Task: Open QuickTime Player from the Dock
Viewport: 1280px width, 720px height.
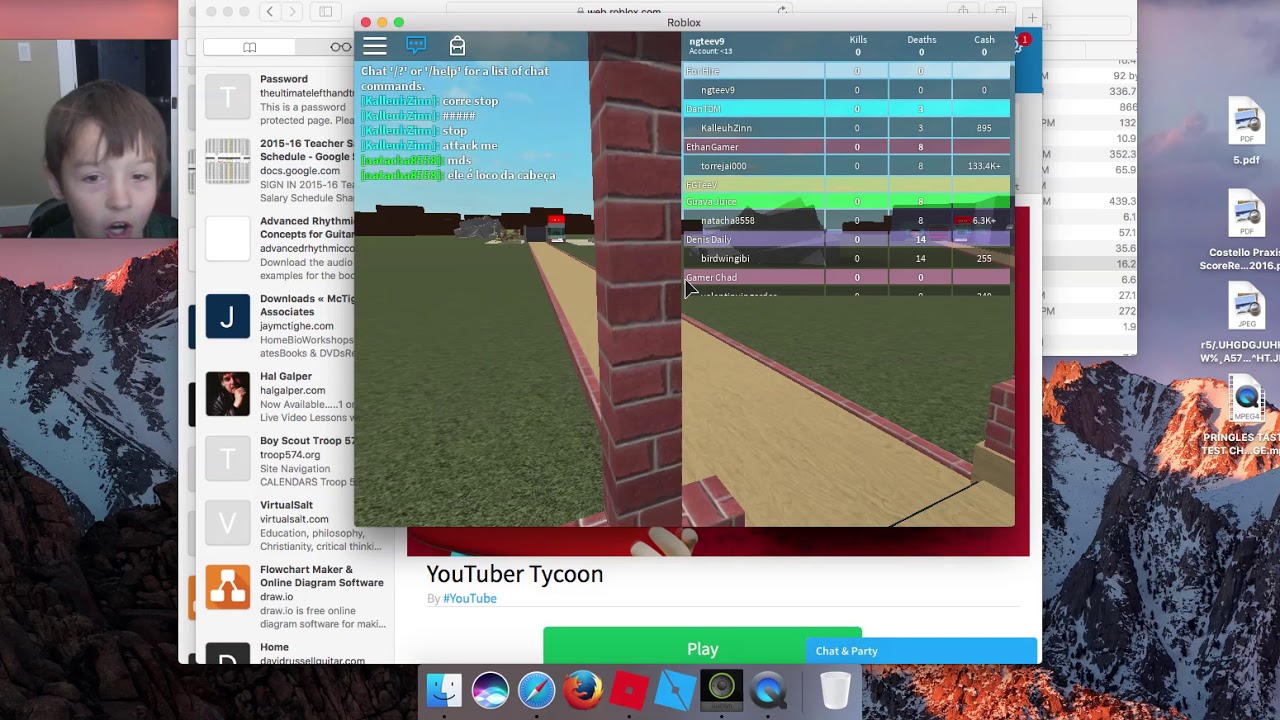Action: (768, 690)
